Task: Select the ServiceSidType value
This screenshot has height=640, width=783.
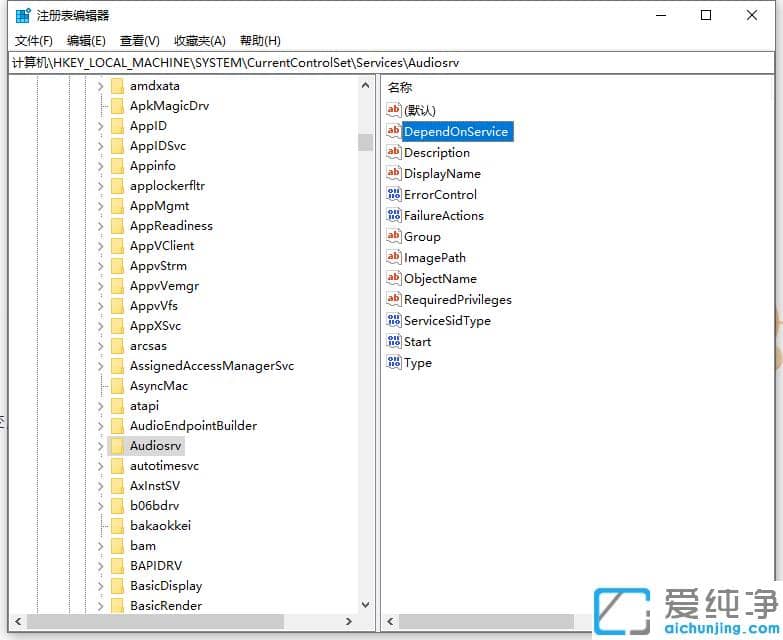Action: (446, 321)
